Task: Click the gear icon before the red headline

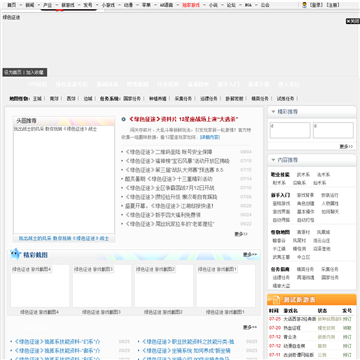Action: [x=124, y=119]
